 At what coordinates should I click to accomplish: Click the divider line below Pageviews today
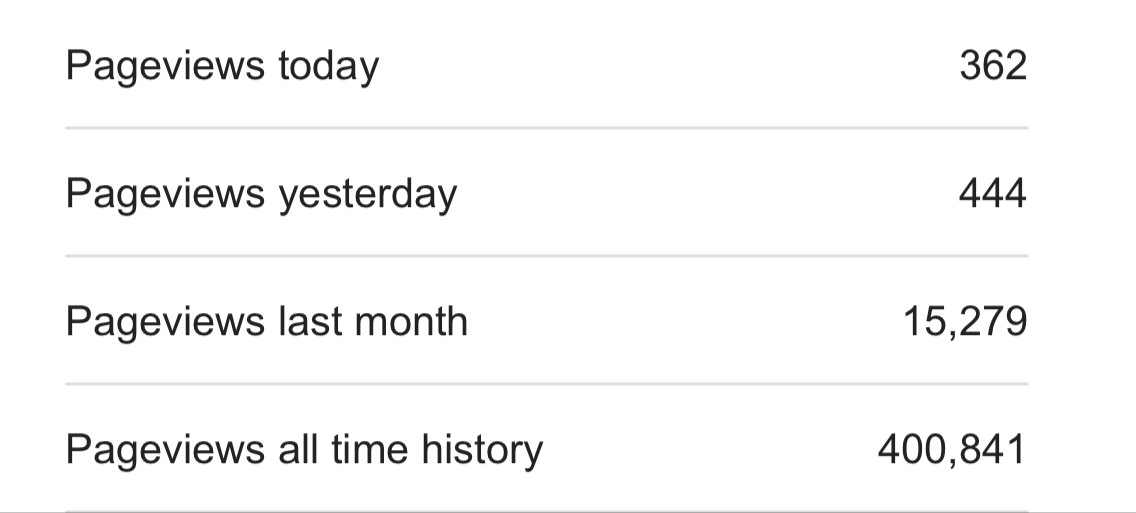[x=546, y=128]
